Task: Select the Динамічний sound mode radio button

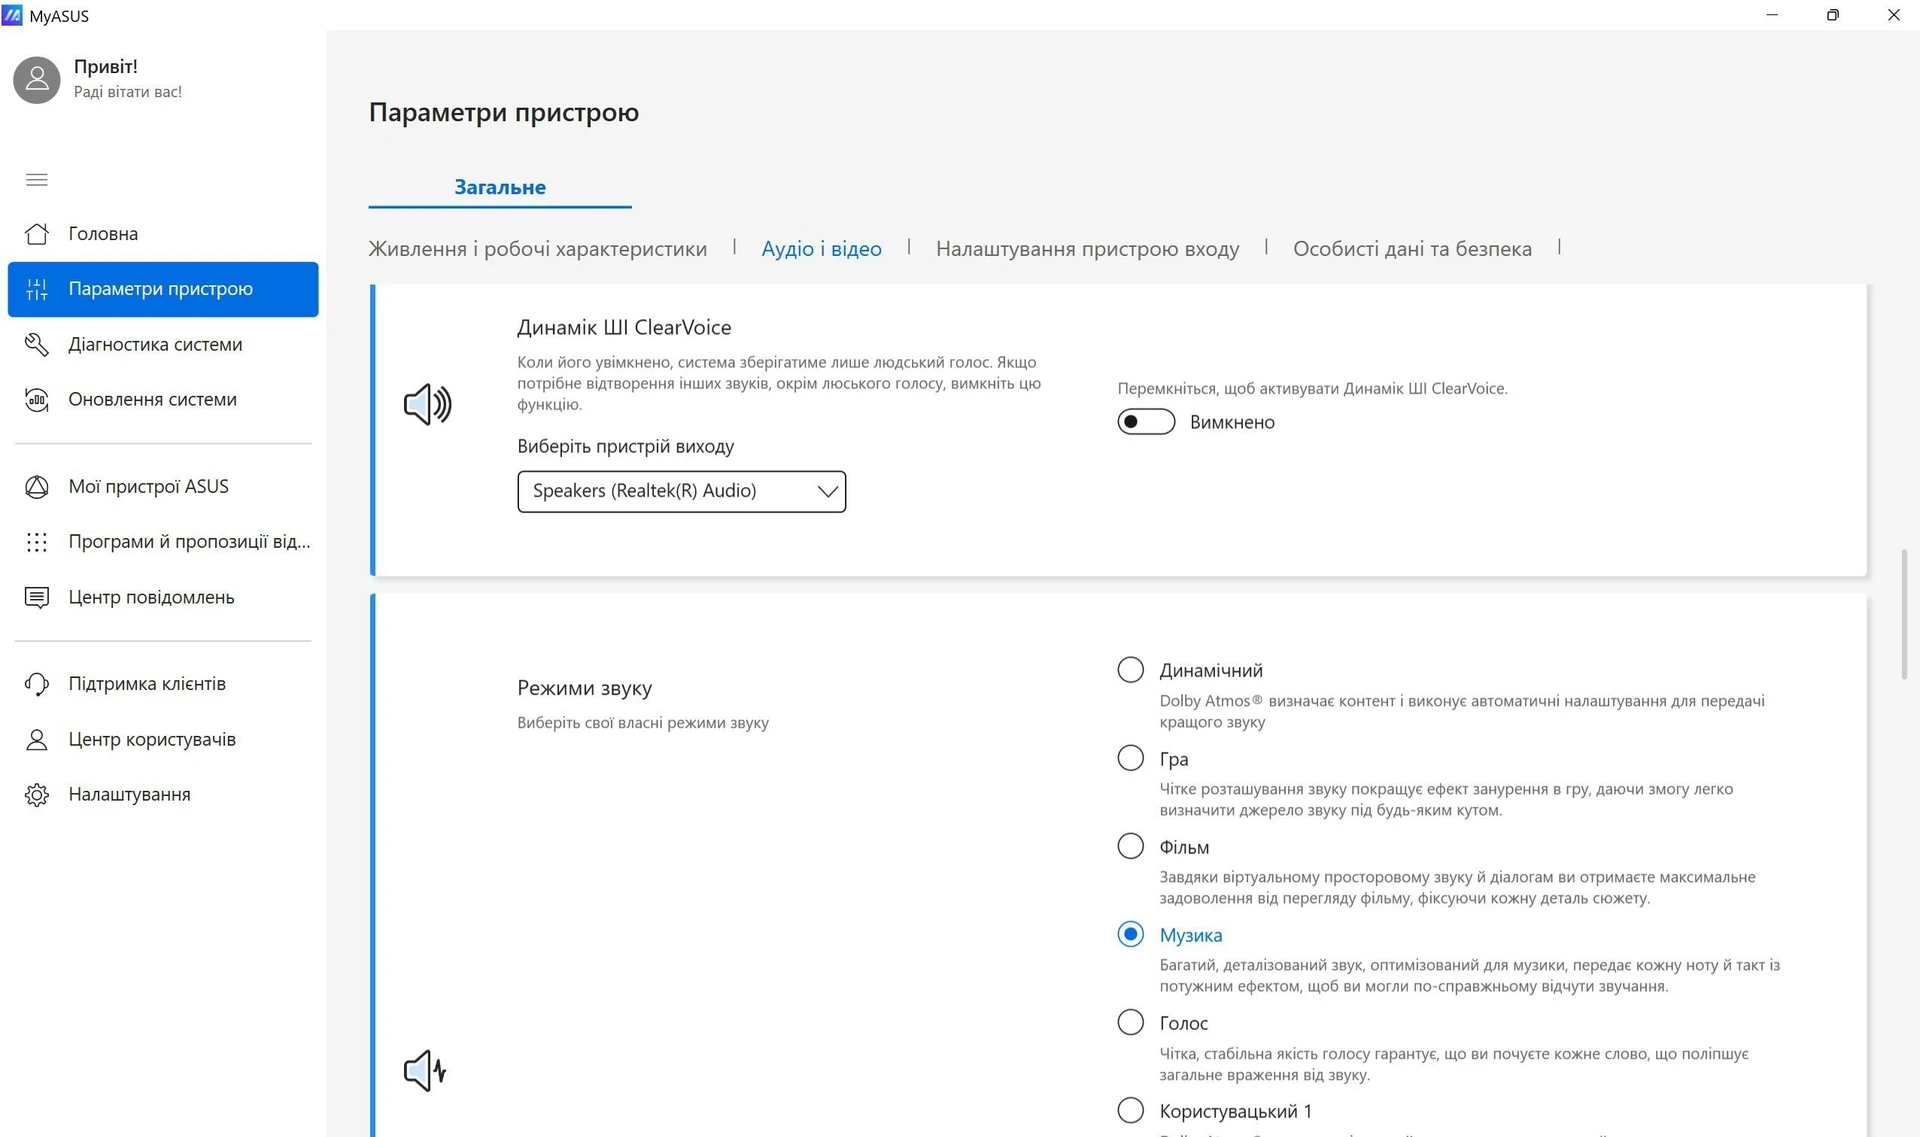Action: point(1130,670)
